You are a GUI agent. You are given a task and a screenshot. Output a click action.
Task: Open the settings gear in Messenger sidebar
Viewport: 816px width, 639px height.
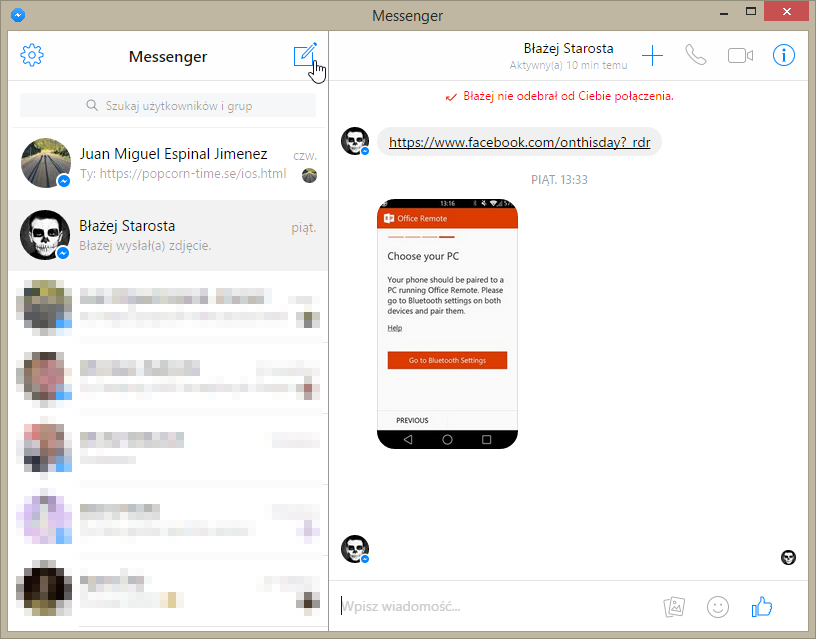click(32, 55)
